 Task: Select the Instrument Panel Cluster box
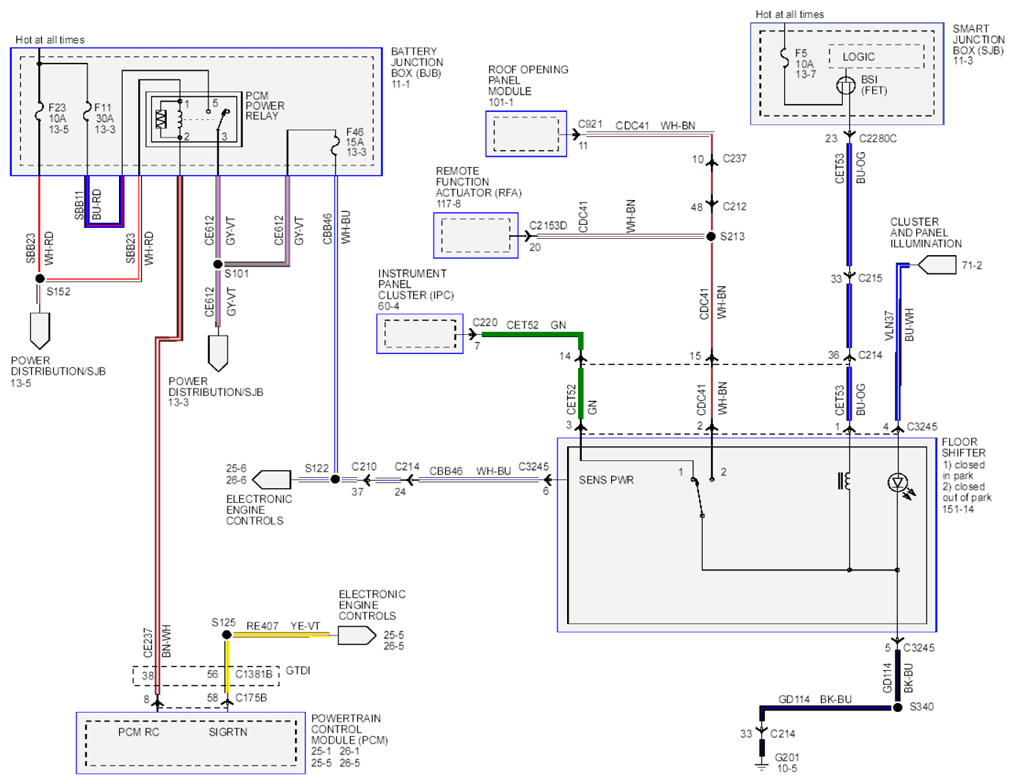[420, 333]
